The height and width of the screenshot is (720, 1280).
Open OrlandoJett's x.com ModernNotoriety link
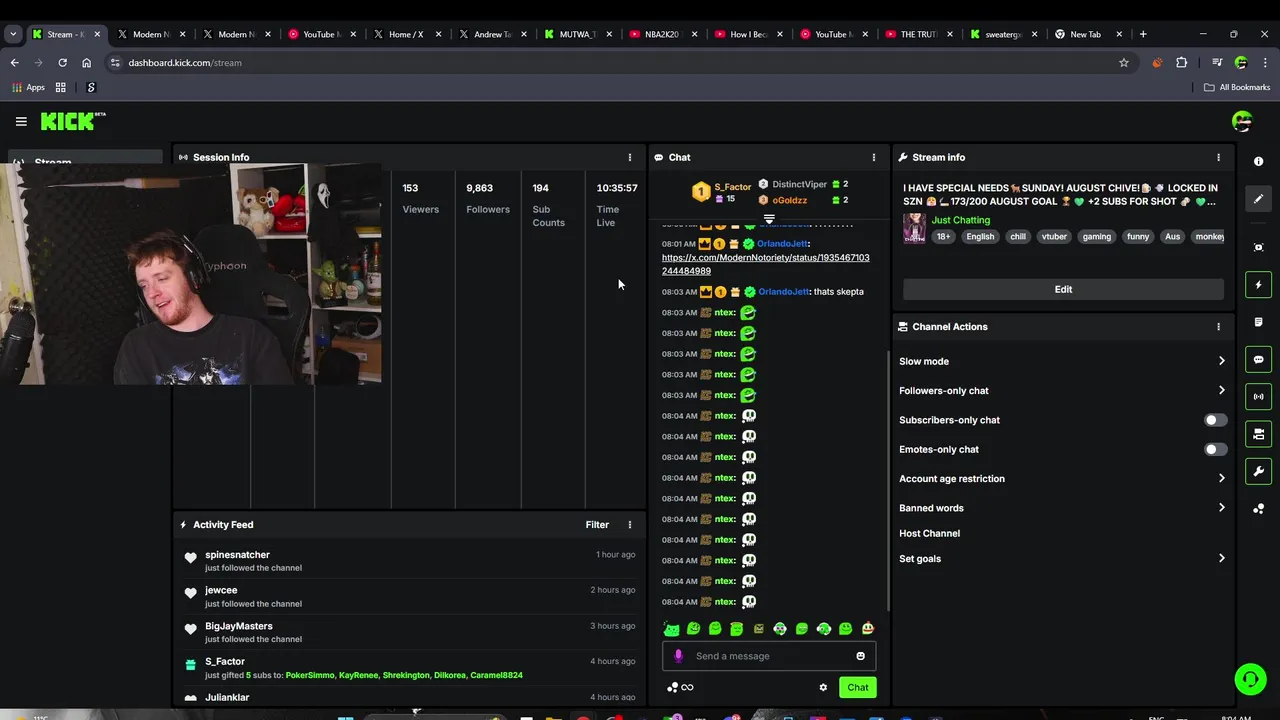(x=765, y=264)
